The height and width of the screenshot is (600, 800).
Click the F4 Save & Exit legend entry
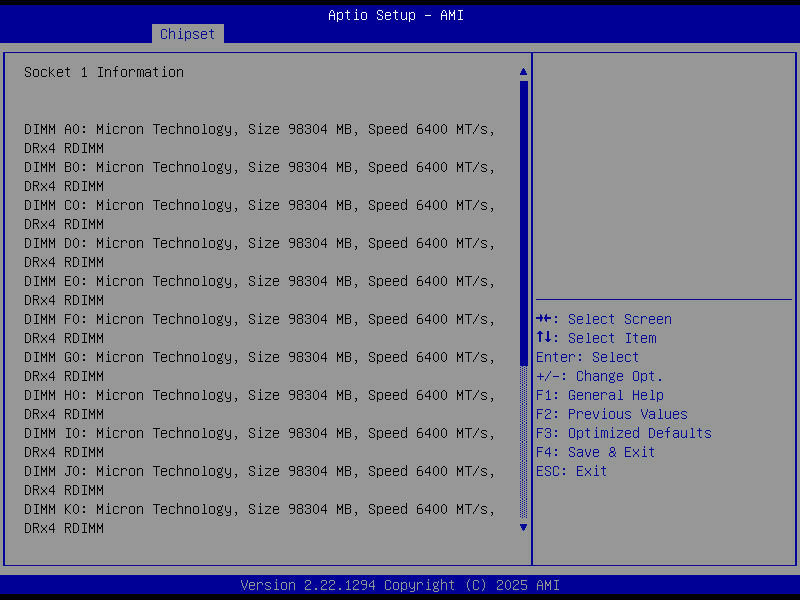(x=598, y=451)
